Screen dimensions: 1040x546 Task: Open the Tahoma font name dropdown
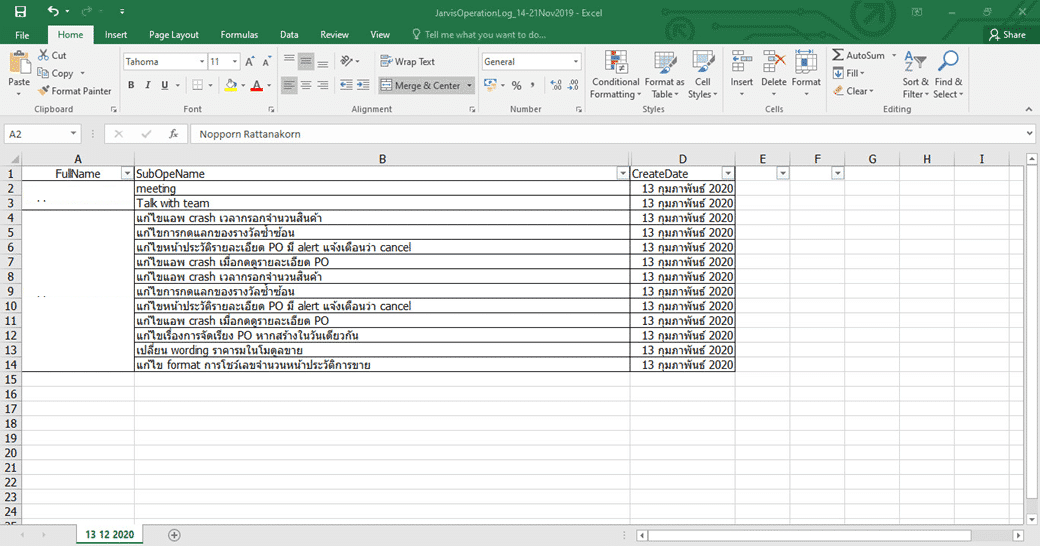[x=199, y=62]
